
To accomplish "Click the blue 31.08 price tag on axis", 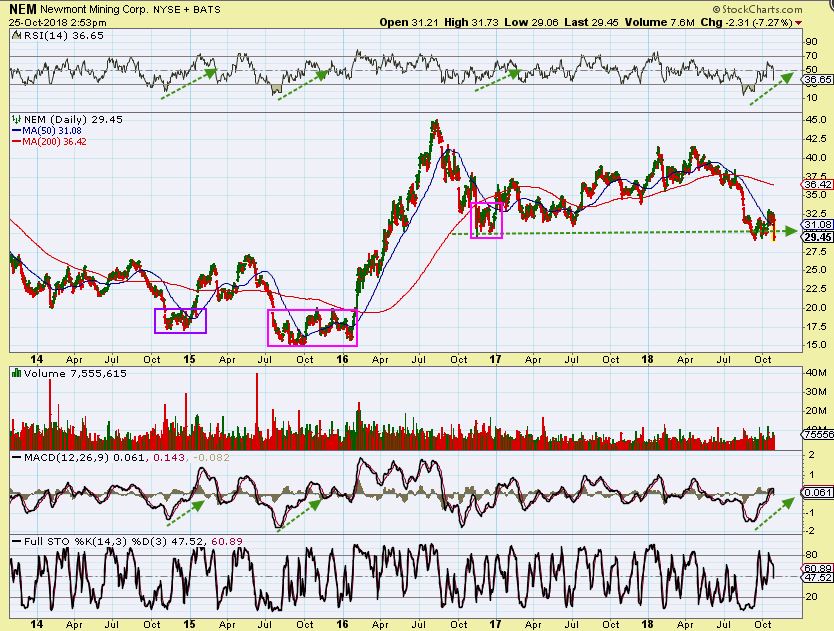I will pyautogui.click(x=818, y=225).
